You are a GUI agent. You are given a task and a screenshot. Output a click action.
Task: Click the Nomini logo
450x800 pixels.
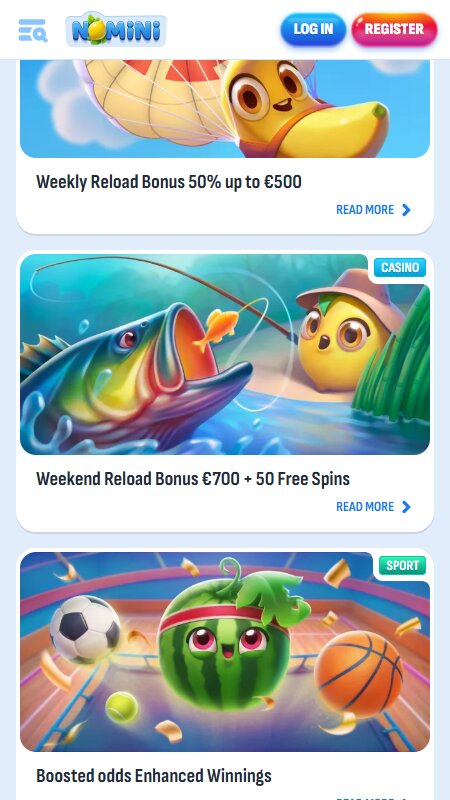click(116, 30)
